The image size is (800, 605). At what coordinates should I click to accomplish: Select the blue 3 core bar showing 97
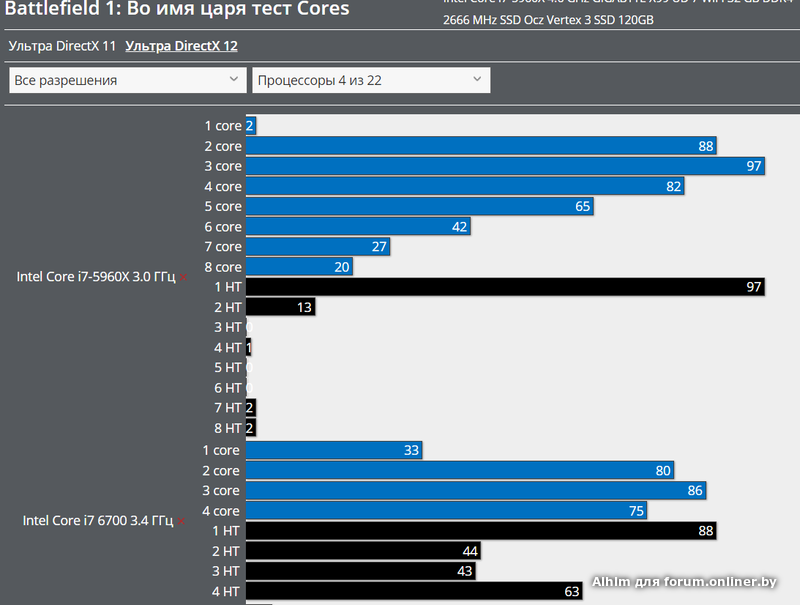(505, 166)
